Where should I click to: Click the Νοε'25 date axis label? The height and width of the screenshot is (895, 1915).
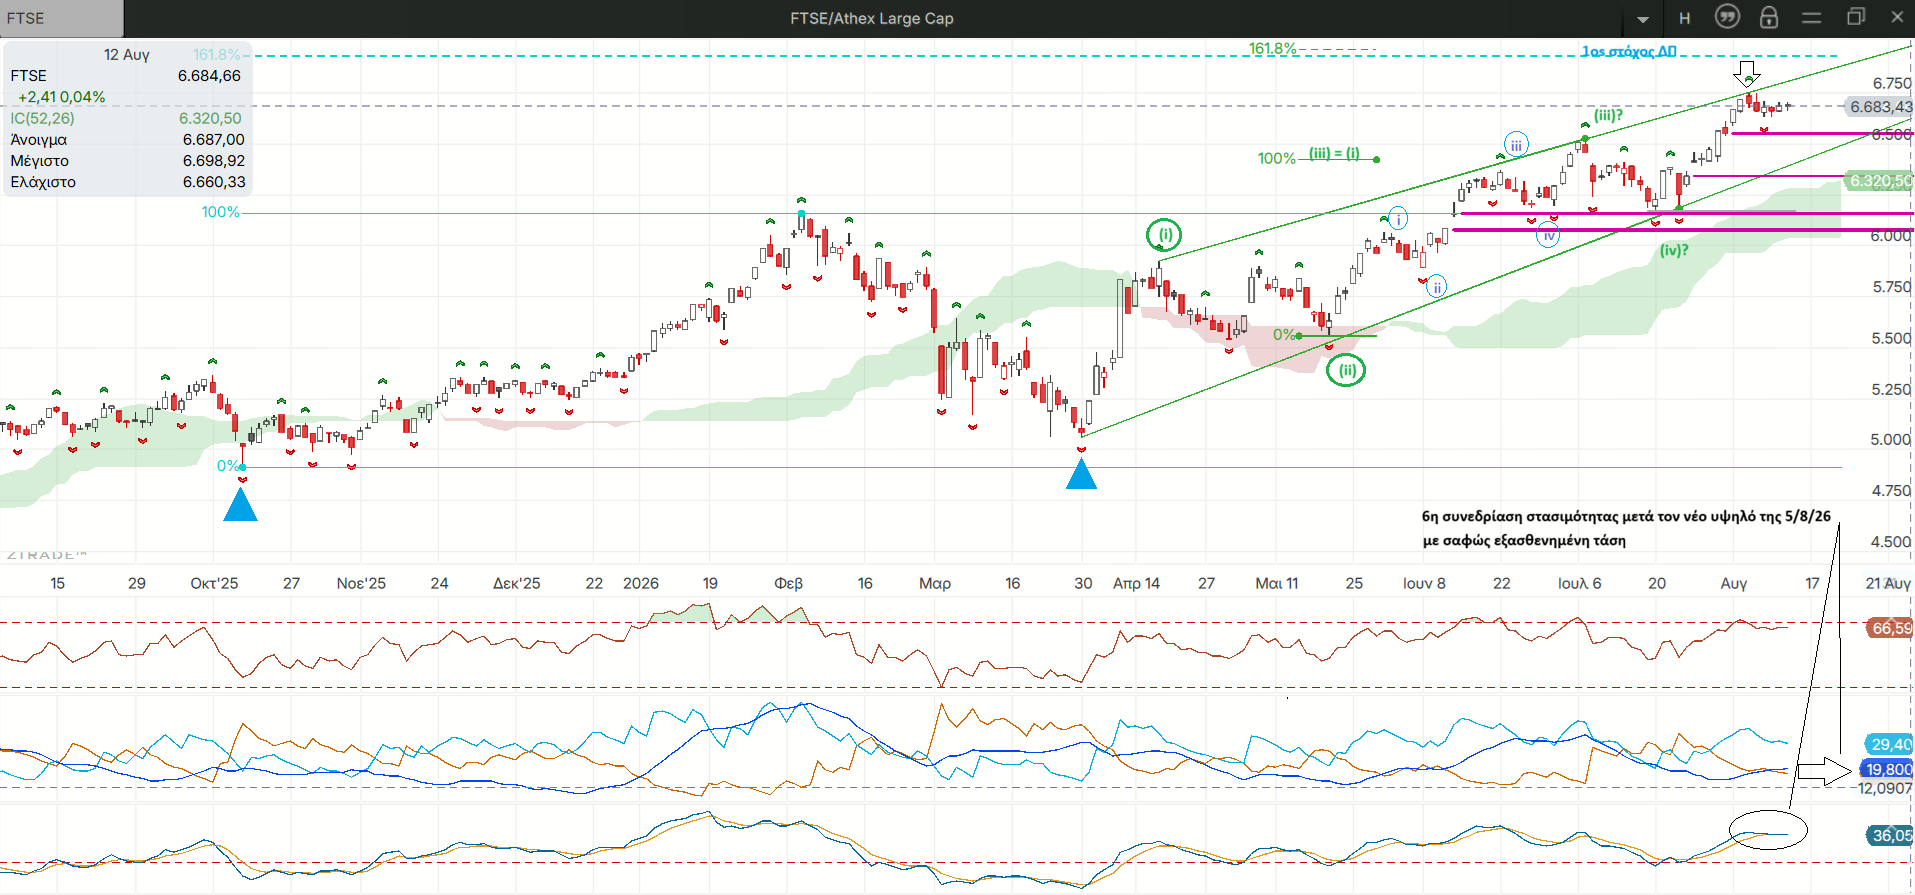coord(361,583)
